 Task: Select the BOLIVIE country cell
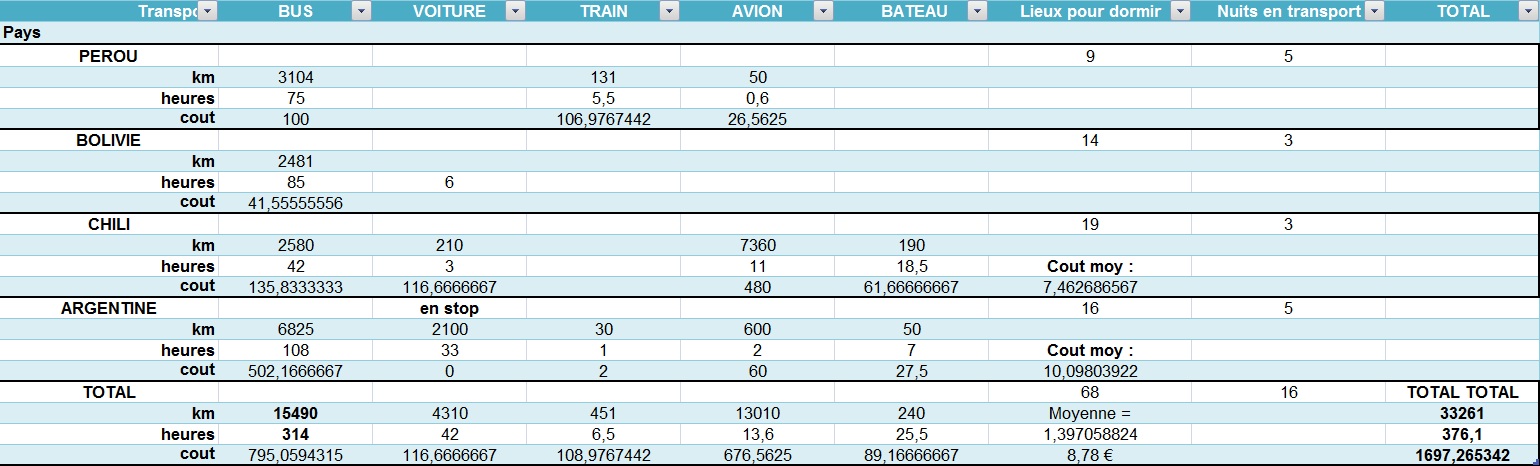pyautogui.click(x=108, y=141)
